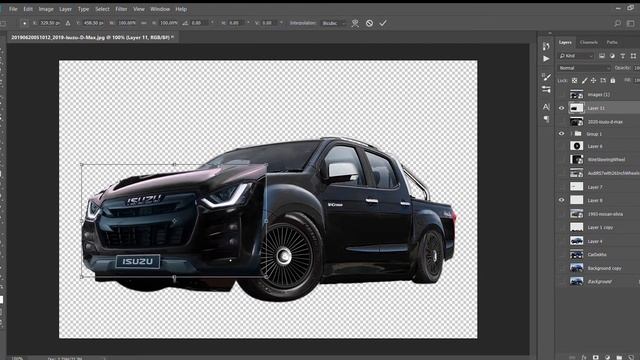Viewport: 640px width, 360px height.
Task: Filter layers by shape layers icon
Action: point(633,56)
